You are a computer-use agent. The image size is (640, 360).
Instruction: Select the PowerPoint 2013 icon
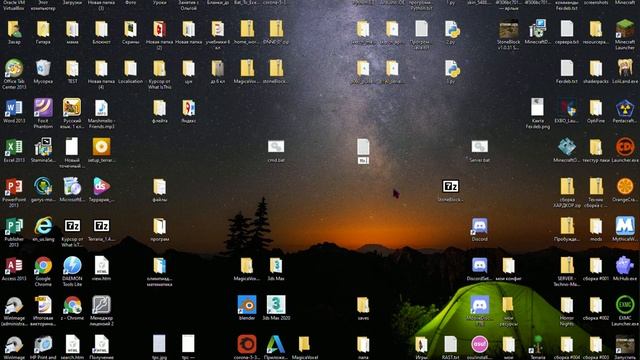(14, 187)
